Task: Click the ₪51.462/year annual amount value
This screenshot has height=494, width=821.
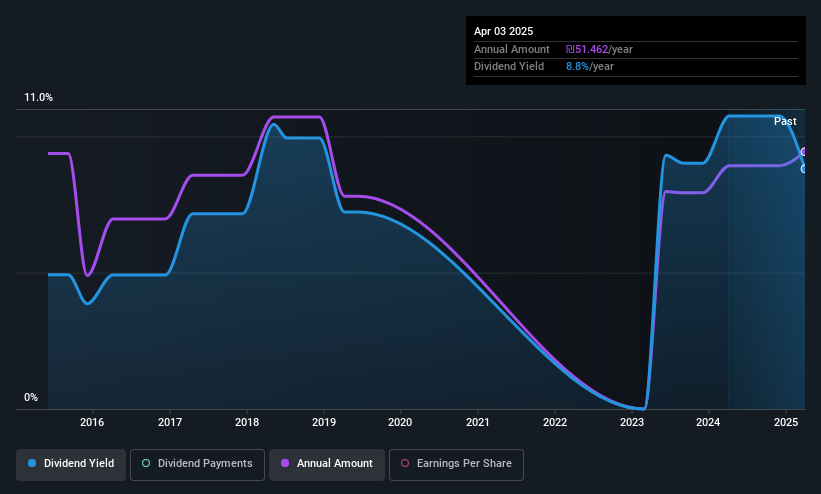Action: 599,49
